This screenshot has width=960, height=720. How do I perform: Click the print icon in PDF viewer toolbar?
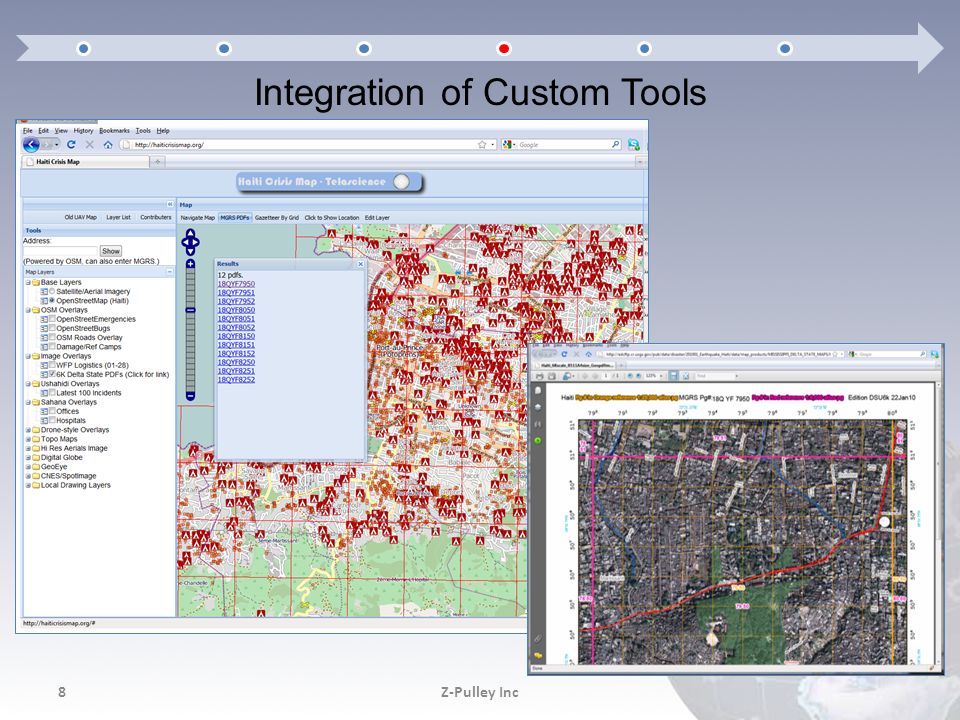click(539, 376)
